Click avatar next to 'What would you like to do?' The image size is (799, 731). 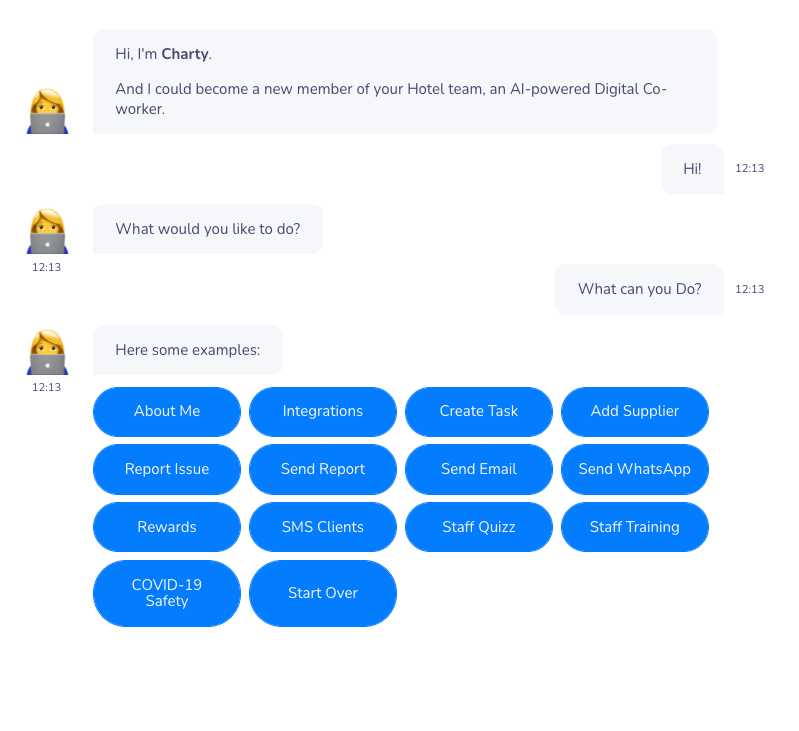click(x=47, y=231)
